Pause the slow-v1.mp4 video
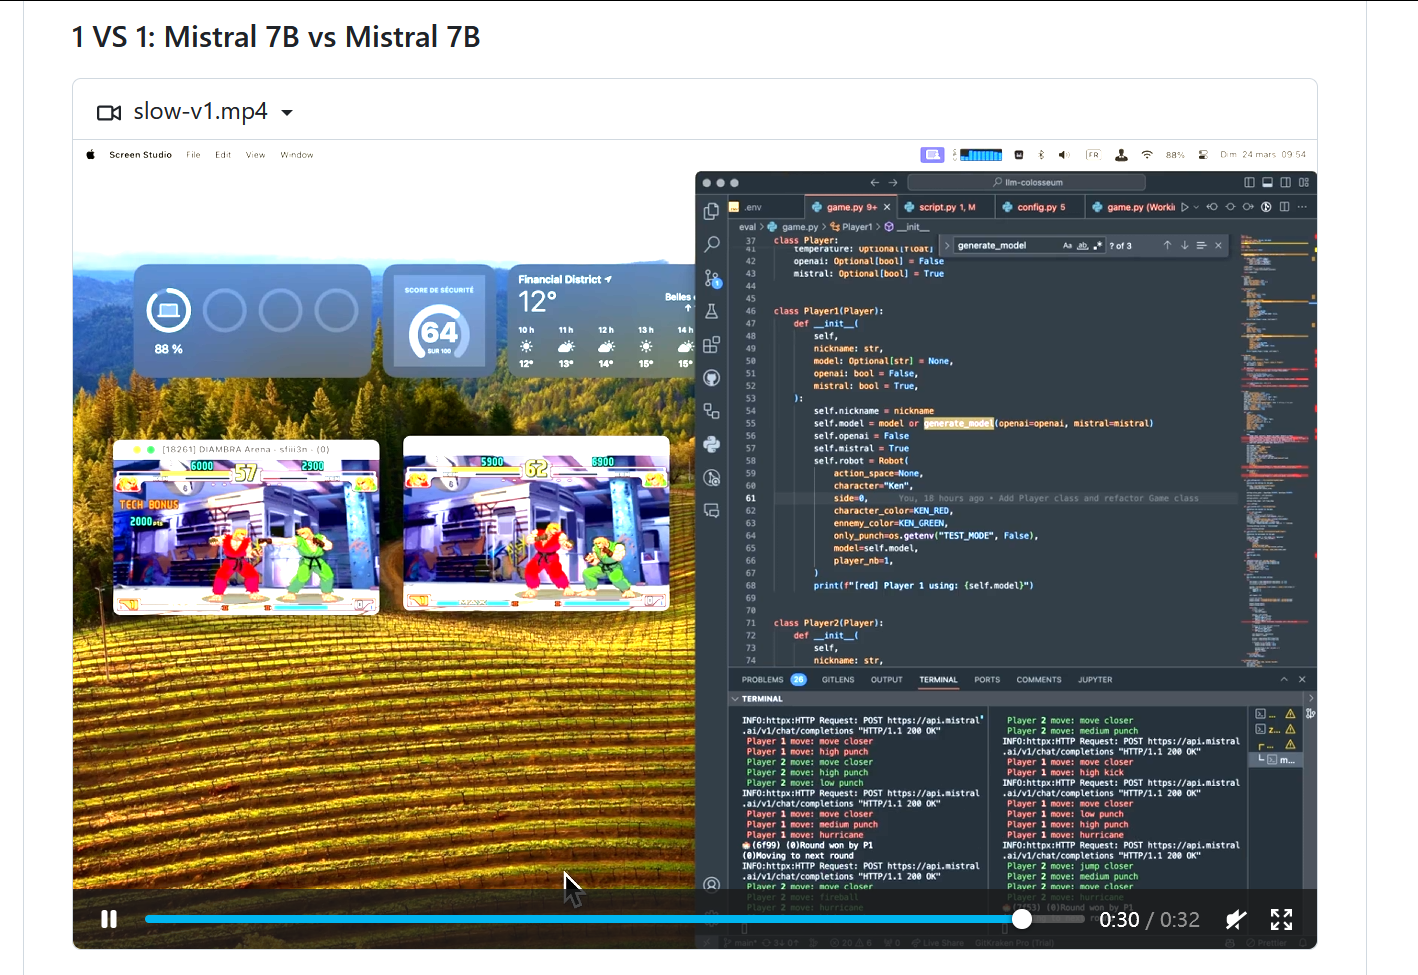1418x975 pixels. [109, 919]
